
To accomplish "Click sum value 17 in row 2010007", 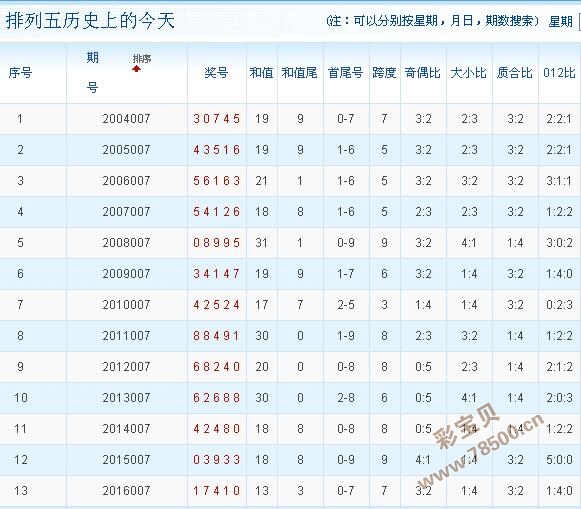I will (x=262, y=305).
